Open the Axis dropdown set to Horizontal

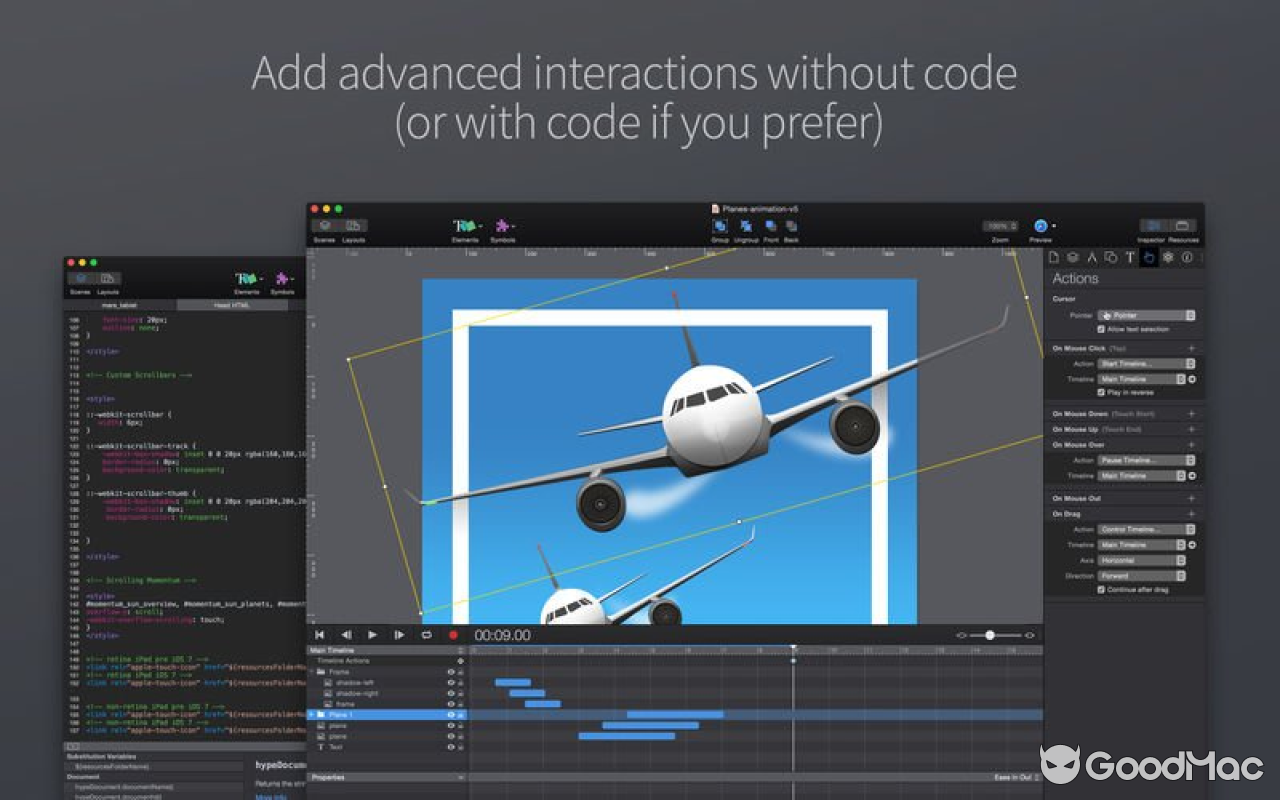[1140, 560]
